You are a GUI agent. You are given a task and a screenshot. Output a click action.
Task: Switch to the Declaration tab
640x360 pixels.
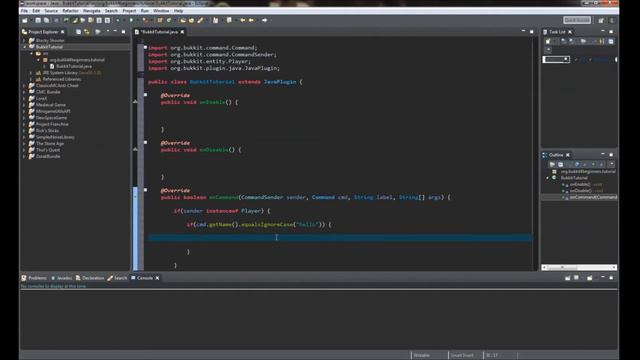click(90, 278)
